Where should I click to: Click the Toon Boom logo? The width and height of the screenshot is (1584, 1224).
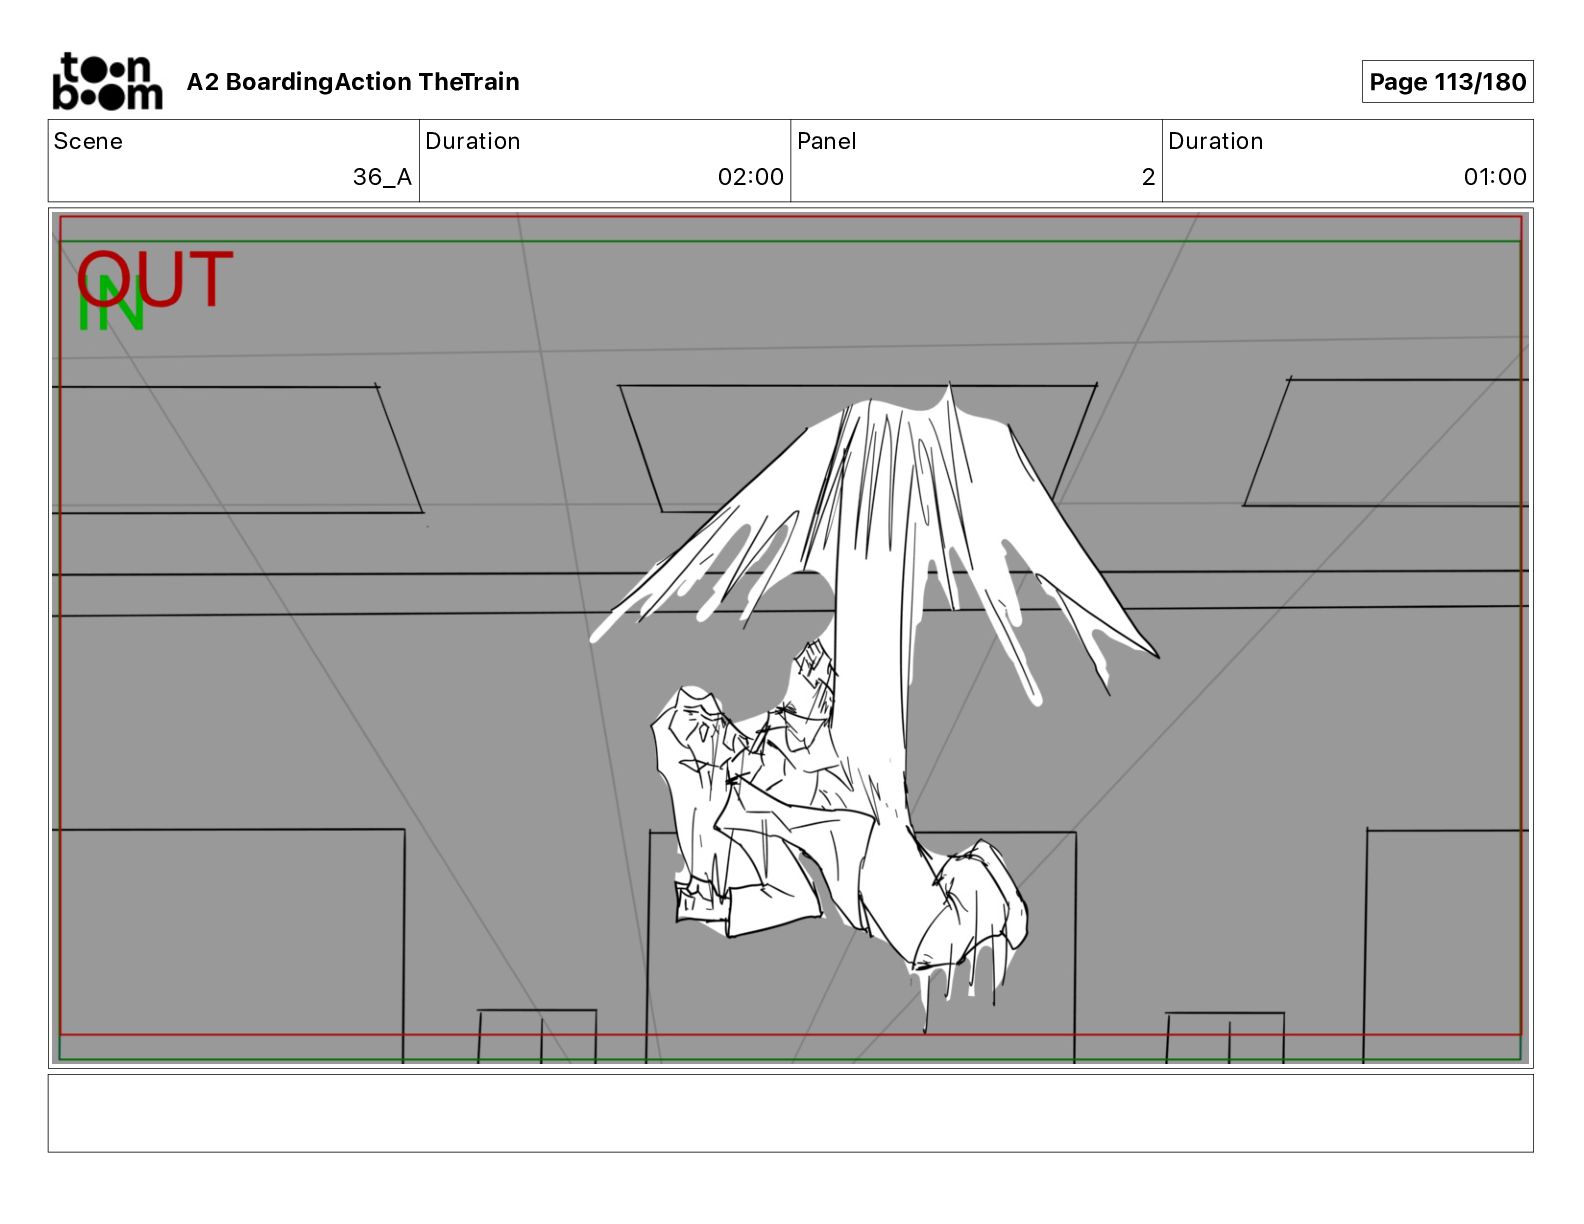[107, 81]
